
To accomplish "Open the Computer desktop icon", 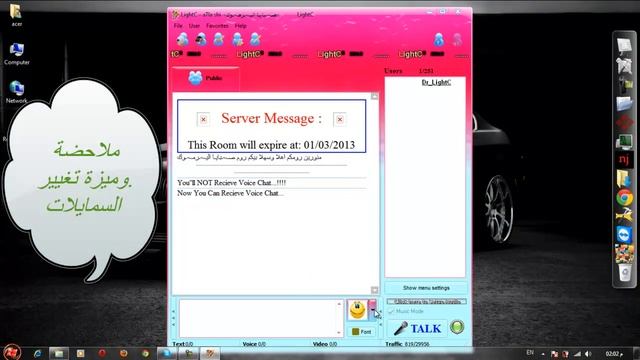I will point(17,53).
